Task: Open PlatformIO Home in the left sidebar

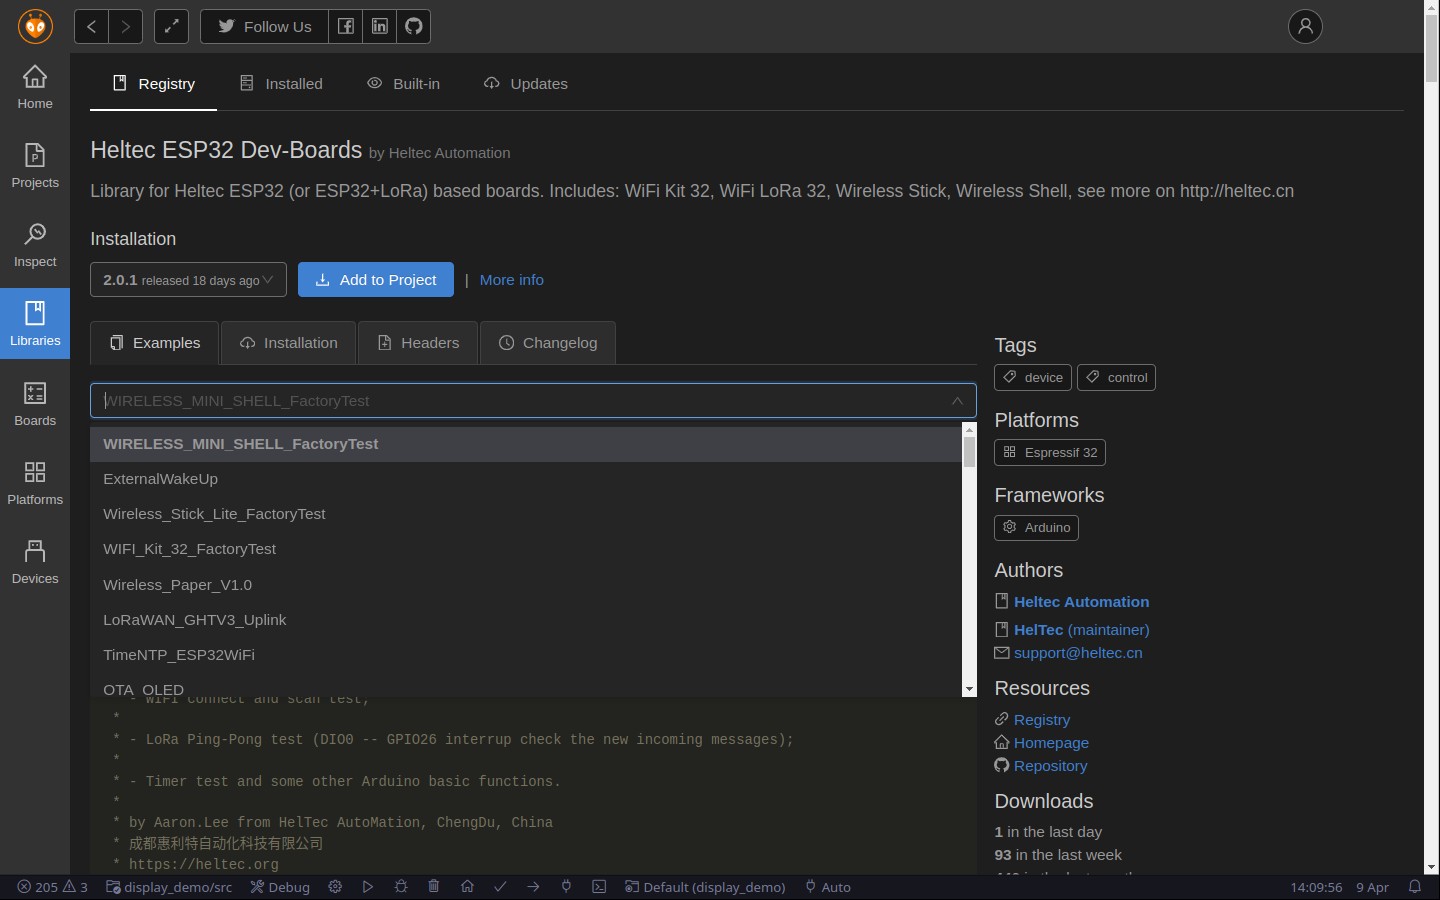Action: pyautogui.click(x=35, y=87)
